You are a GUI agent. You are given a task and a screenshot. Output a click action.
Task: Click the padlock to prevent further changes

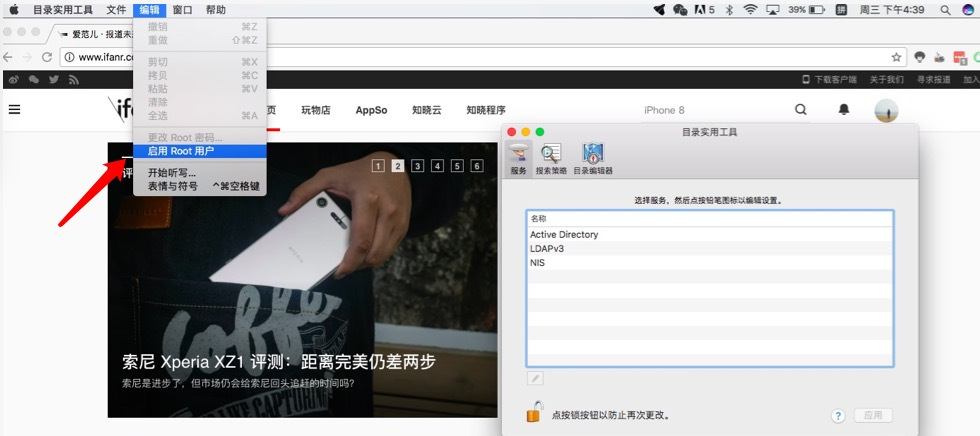click(x=534, y=412)
